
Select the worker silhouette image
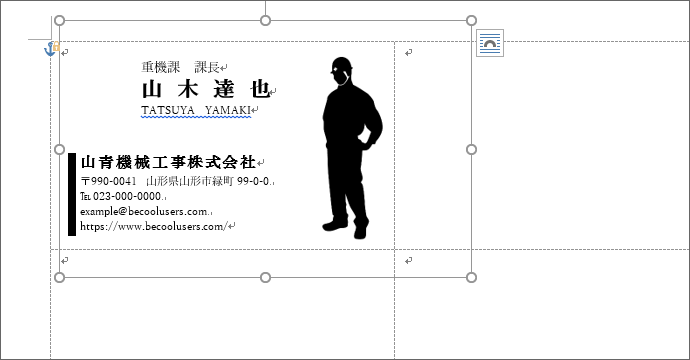(x=352, y=148)
